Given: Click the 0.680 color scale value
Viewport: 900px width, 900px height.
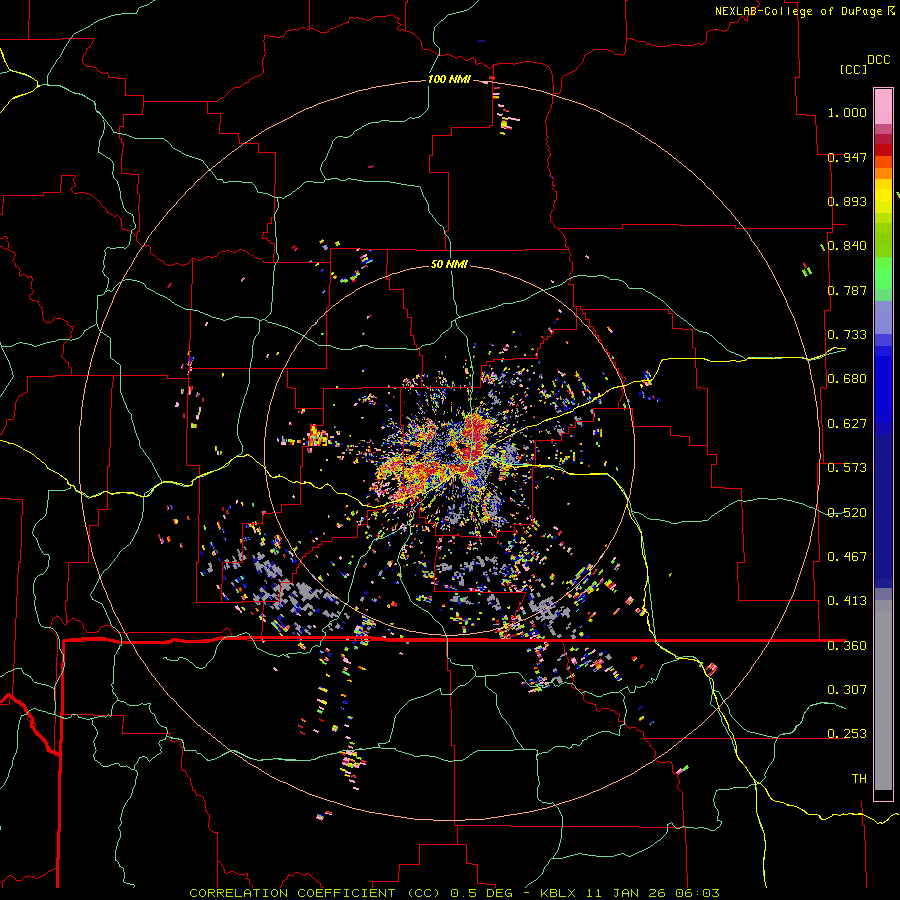Looking at the screenshot, I should 847,378.
